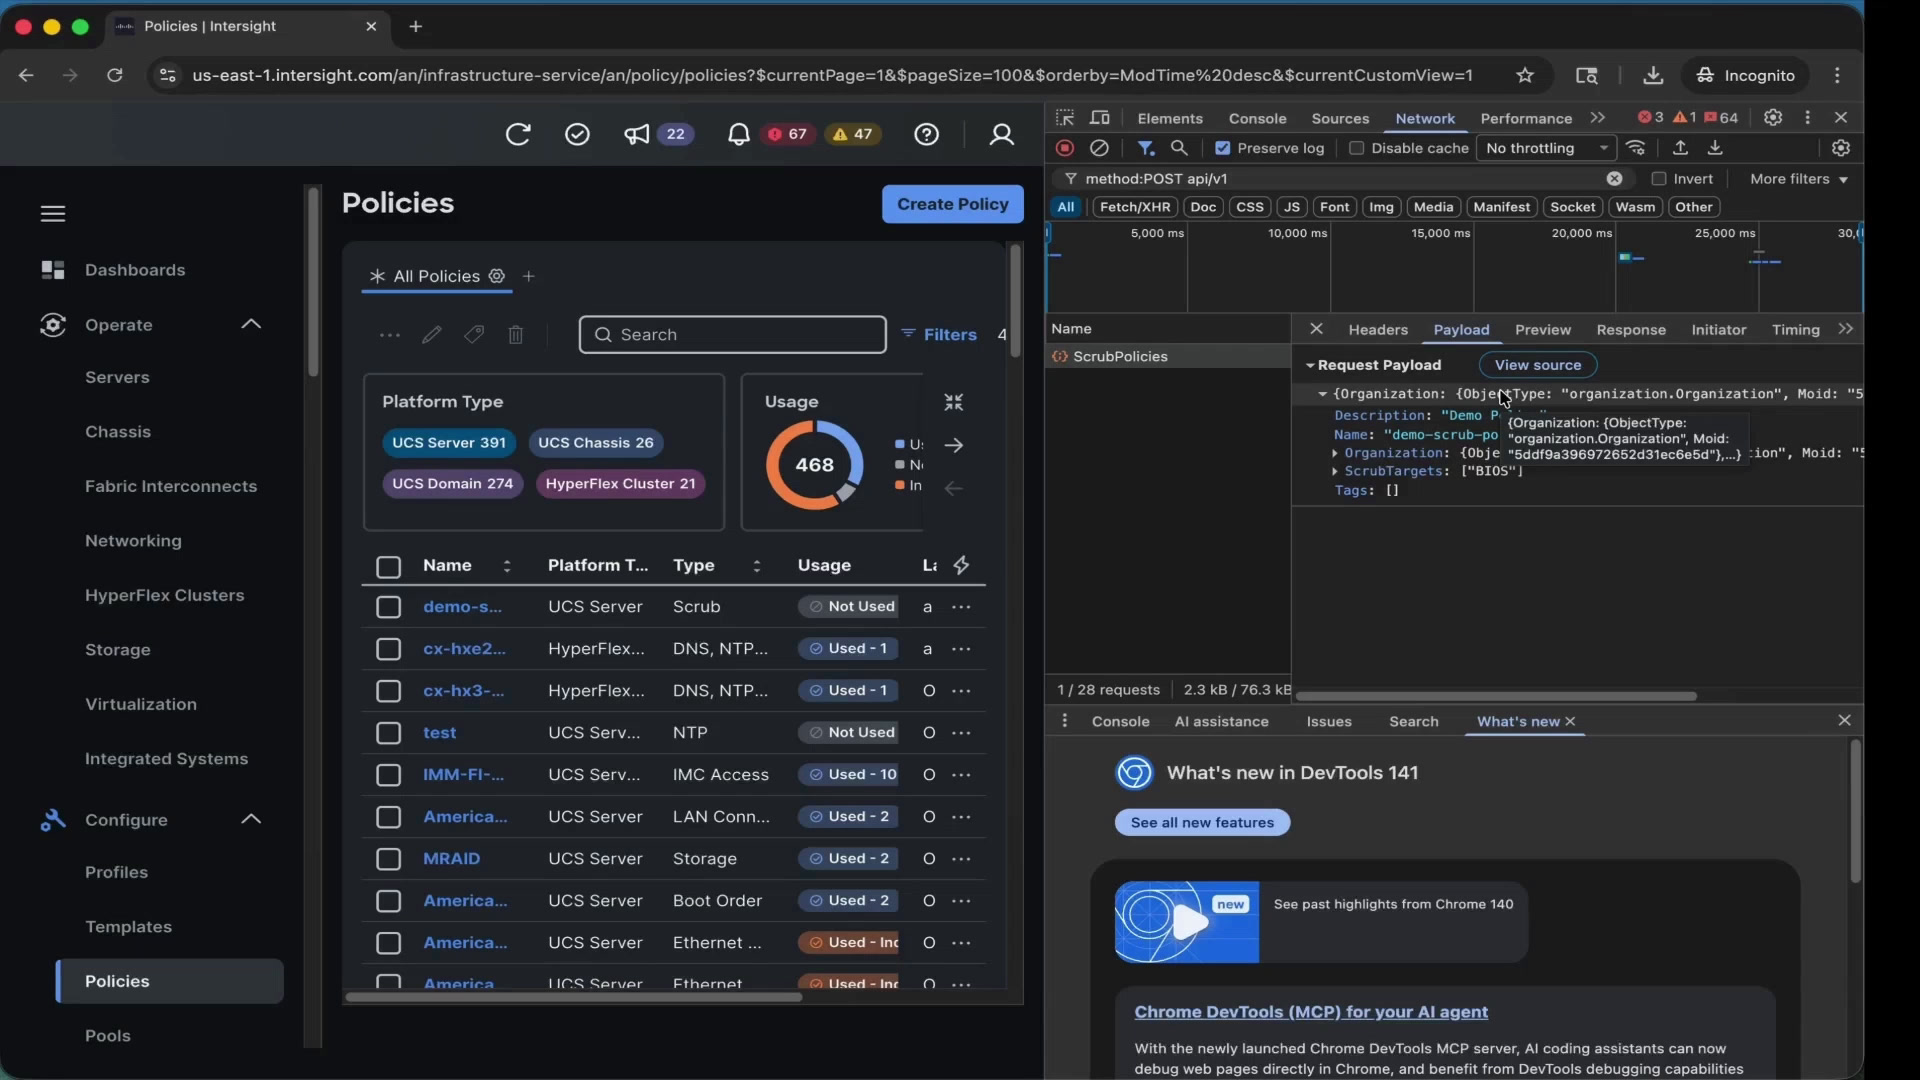Collapse the Configure navigation section

click(x=251, y=819)
